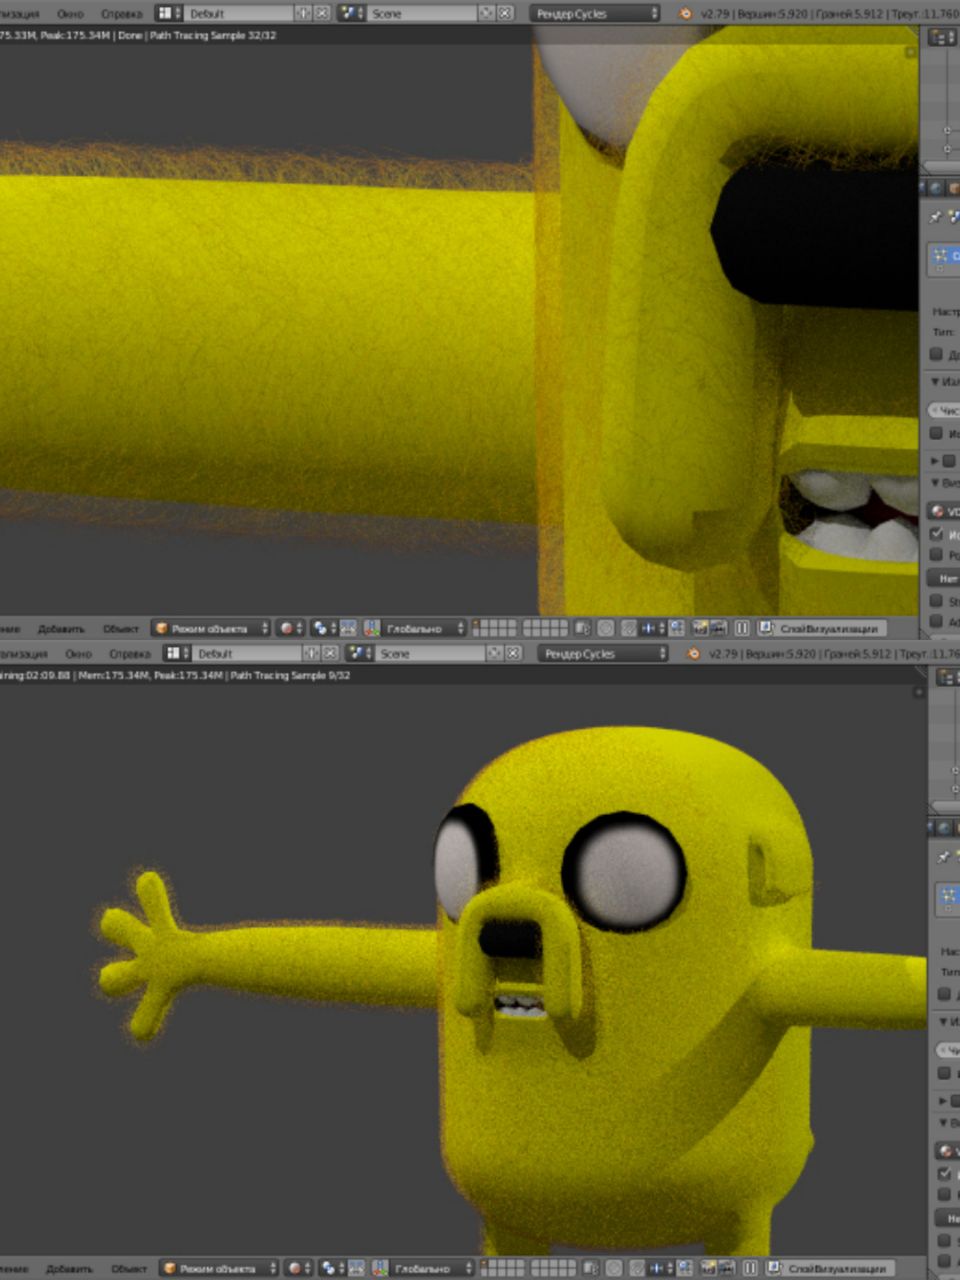The height and width of the screenshot is (1280, 960).
Task: Open pivot point selector in the upper viewport header
Action: (324, 628)
